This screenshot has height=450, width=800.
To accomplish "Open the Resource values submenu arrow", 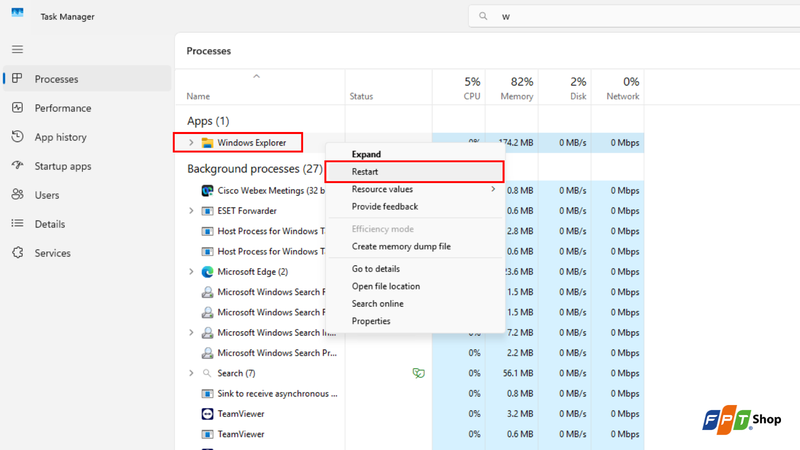I will click(x=493, y=189).
